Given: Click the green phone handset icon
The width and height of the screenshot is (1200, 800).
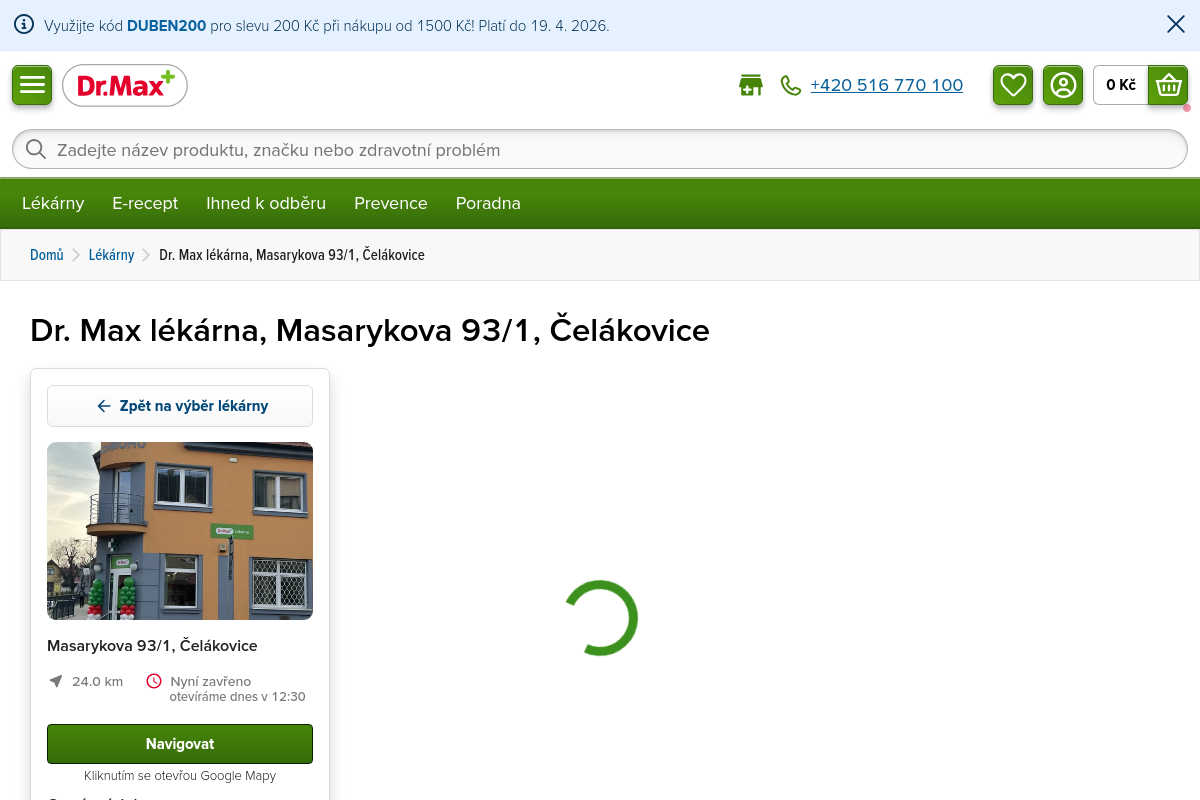Looking at the screenshot, I should click(791, 86).
